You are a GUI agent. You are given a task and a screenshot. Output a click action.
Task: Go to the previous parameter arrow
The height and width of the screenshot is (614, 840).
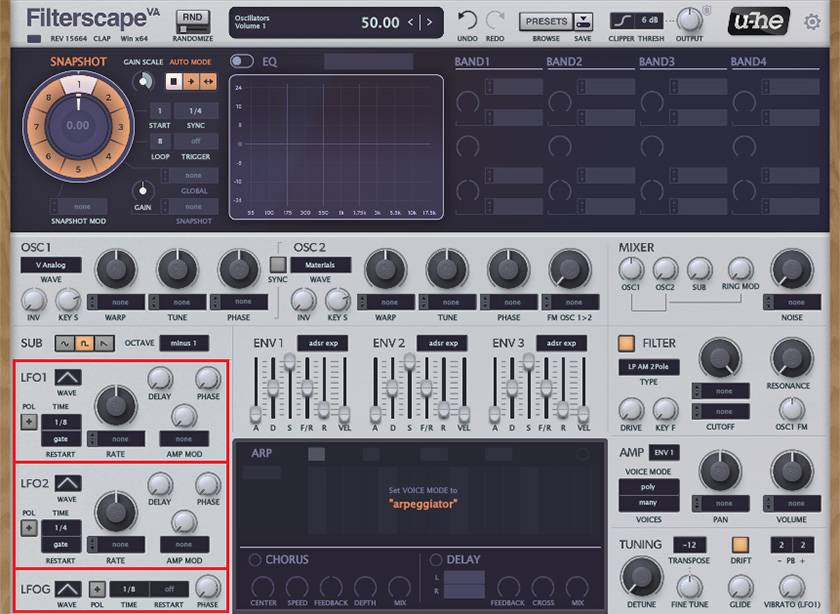pyautogui.click(x=410, y=23)
